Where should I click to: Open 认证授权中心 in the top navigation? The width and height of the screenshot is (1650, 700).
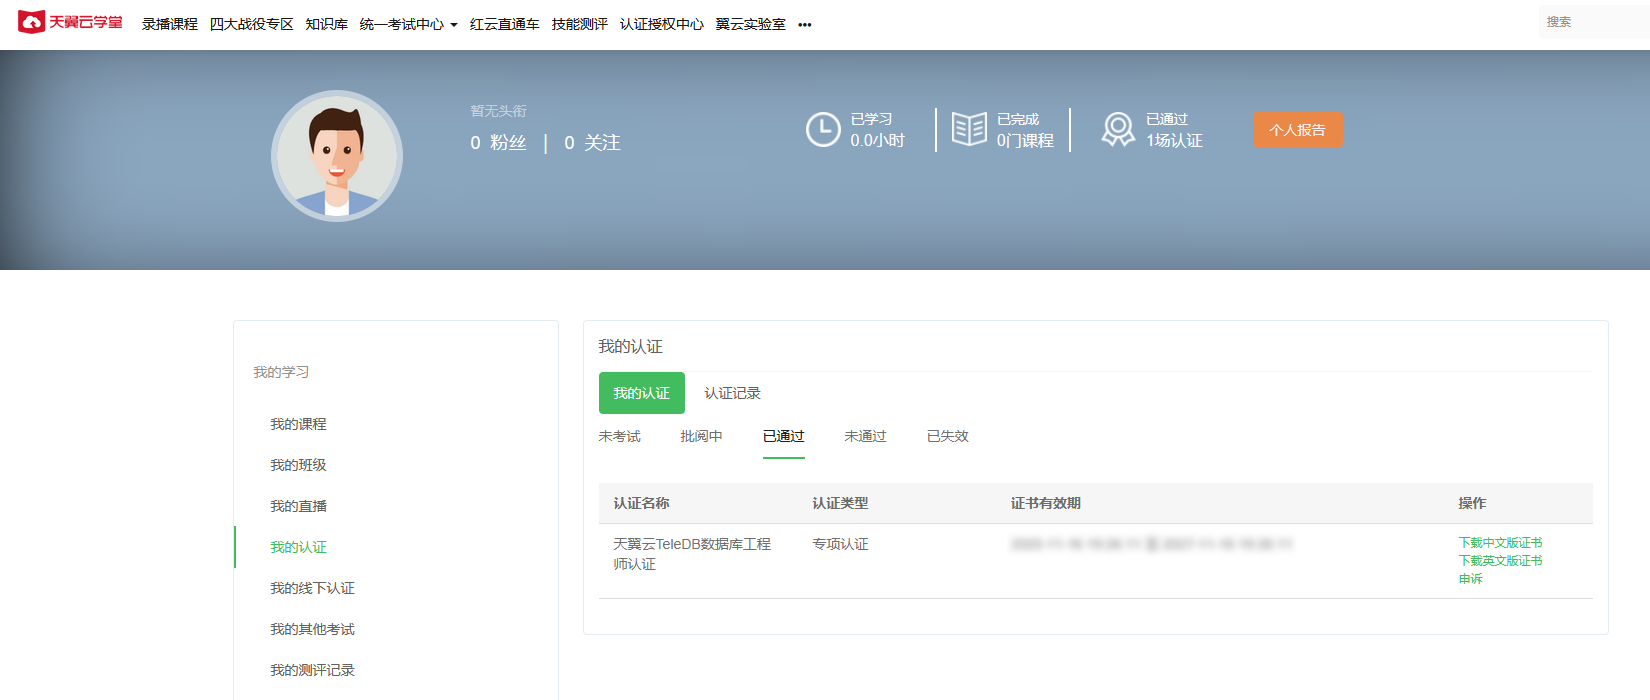pos(662,24)
